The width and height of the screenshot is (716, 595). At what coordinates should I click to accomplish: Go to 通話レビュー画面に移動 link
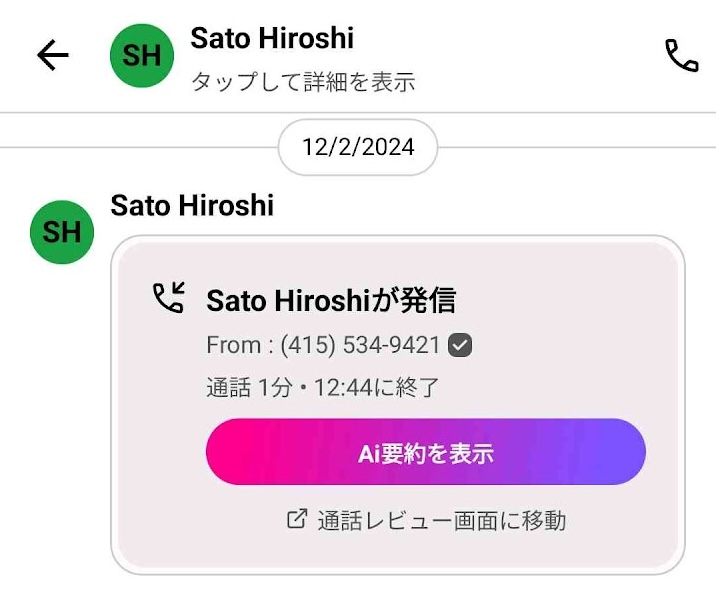[x=442, y=521]
